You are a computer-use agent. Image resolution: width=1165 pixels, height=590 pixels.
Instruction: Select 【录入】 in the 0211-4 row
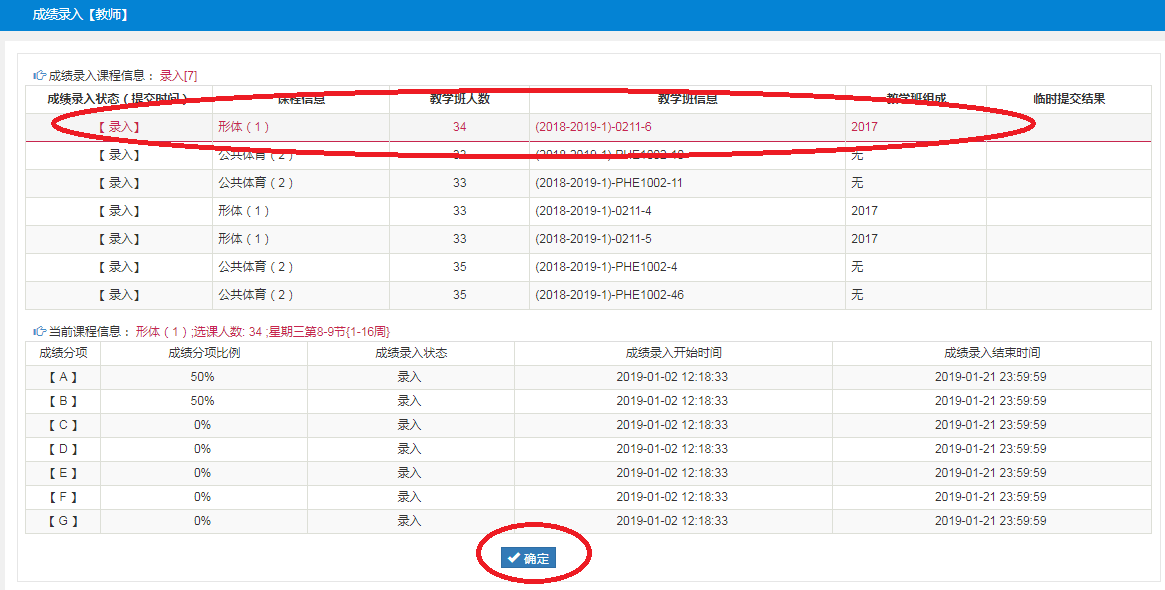119,211
